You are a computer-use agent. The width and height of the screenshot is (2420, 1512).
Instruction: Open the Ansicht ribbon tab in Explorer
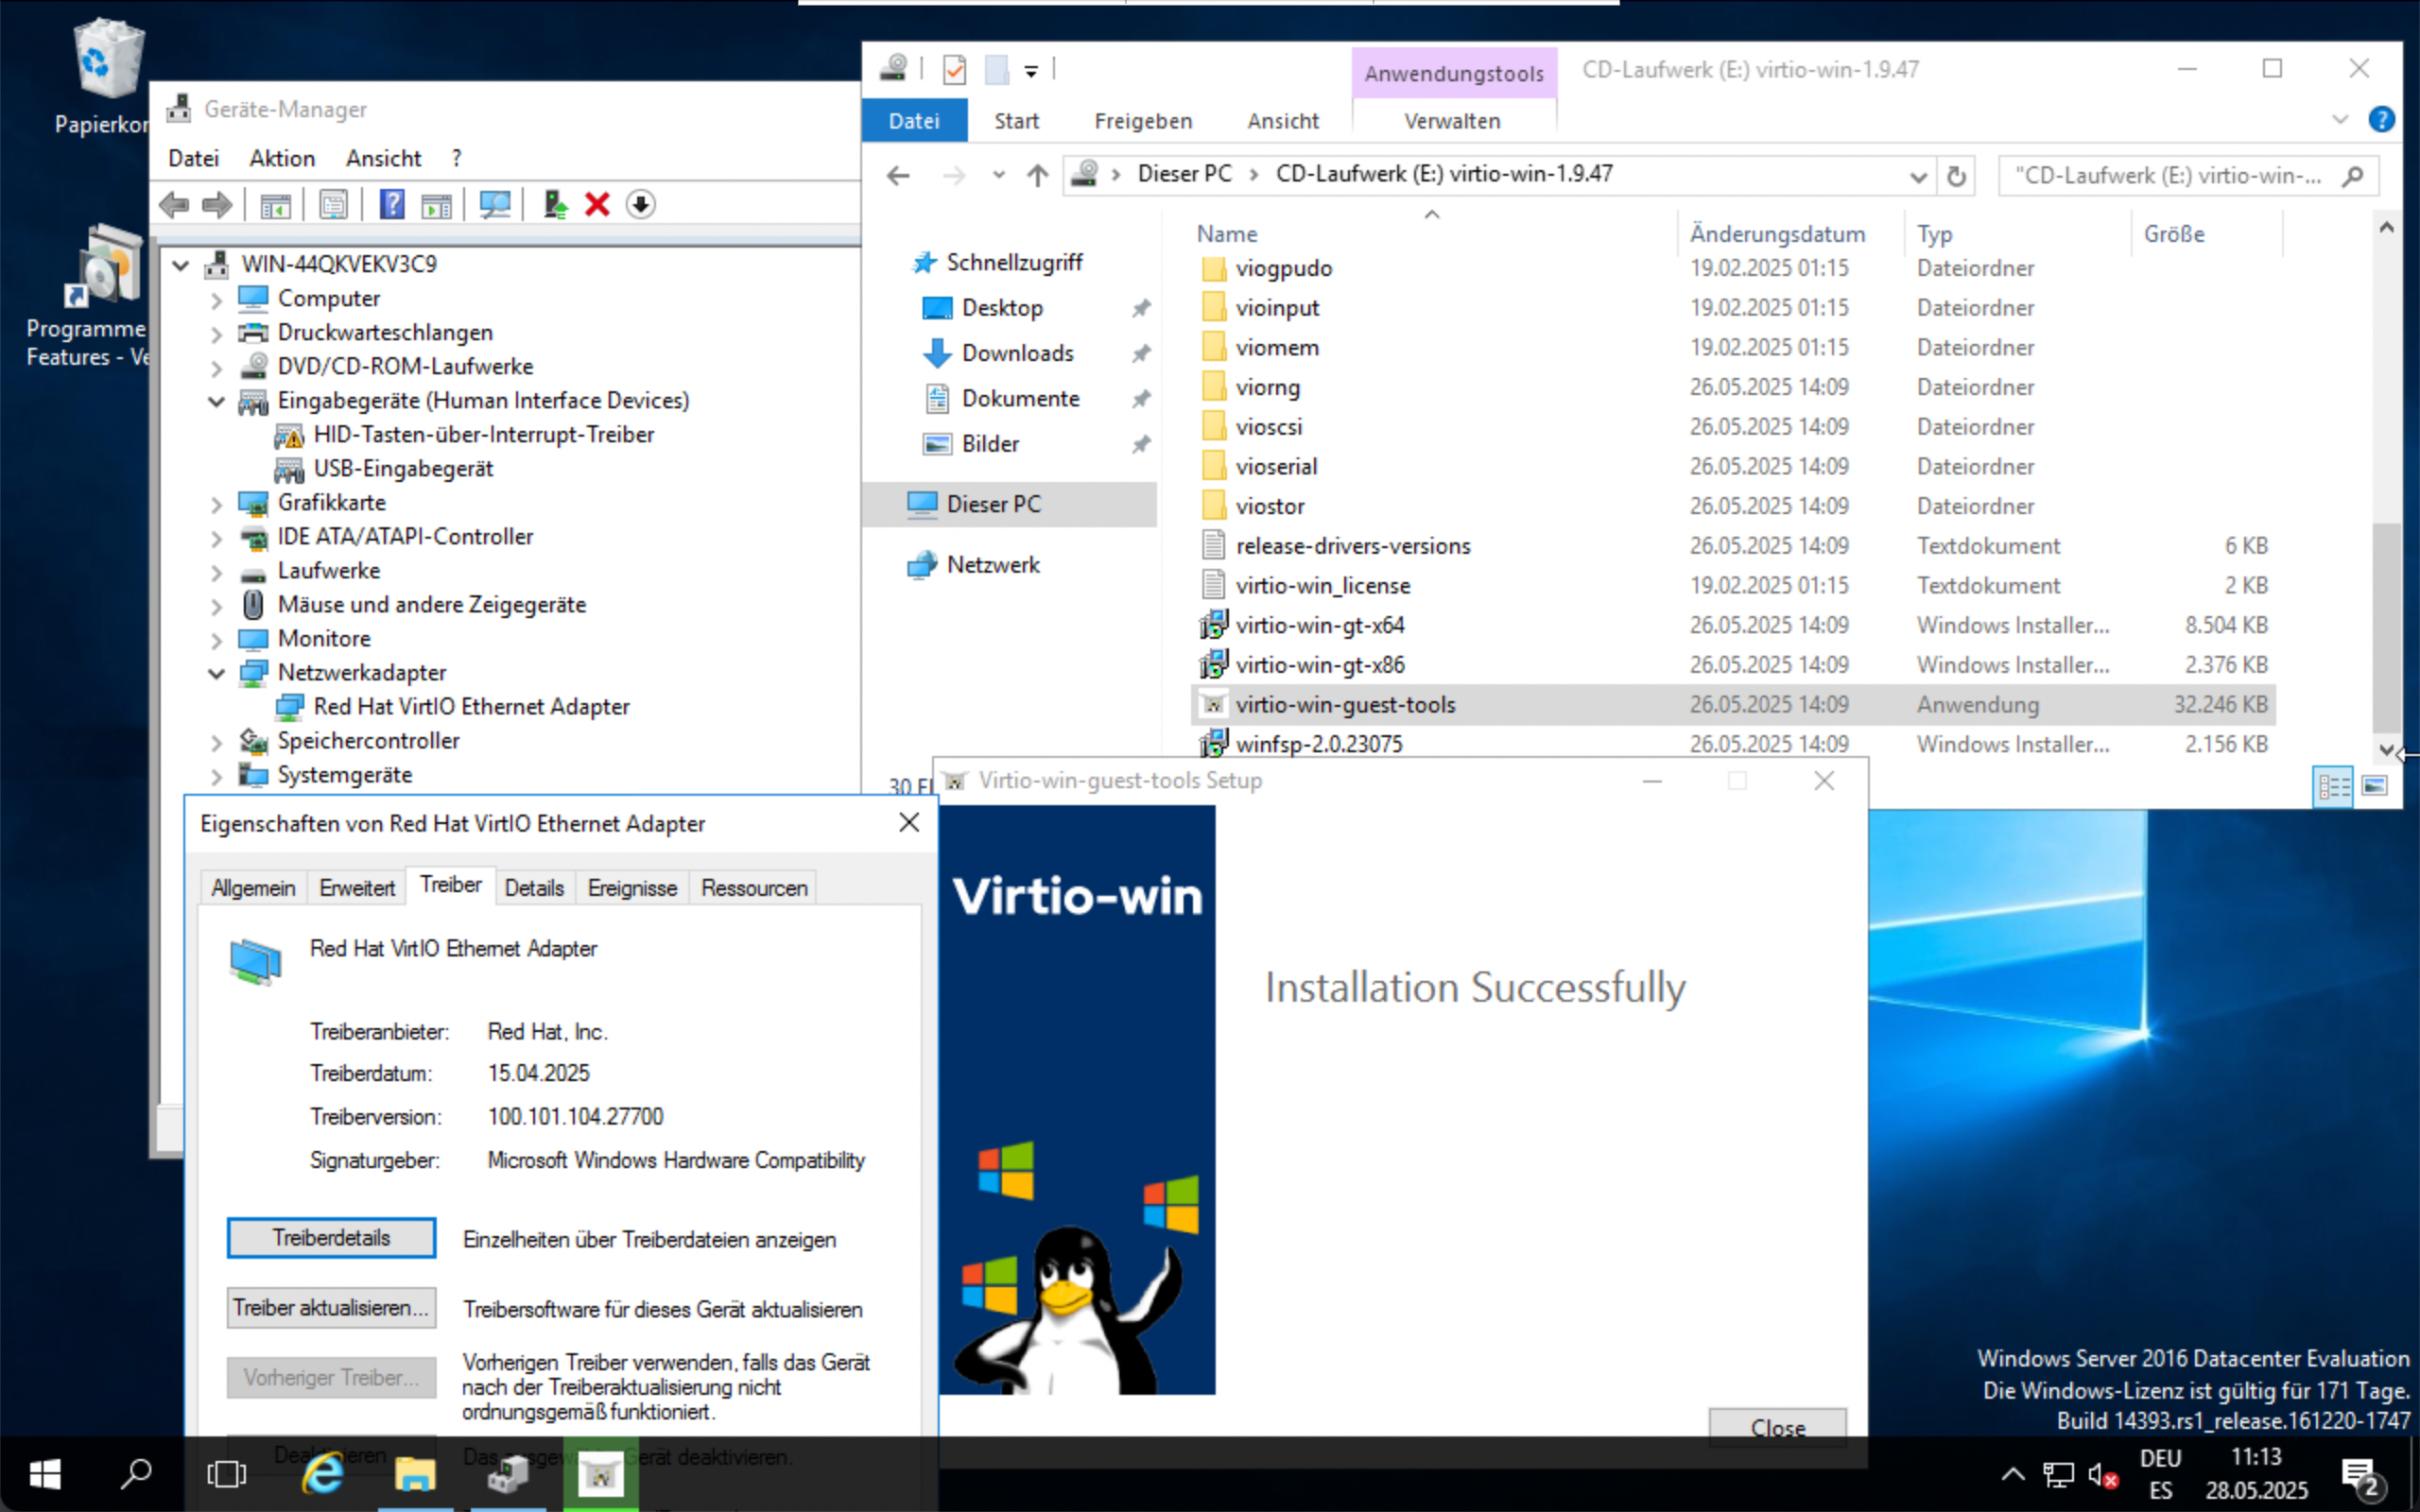coord(1282,121)
